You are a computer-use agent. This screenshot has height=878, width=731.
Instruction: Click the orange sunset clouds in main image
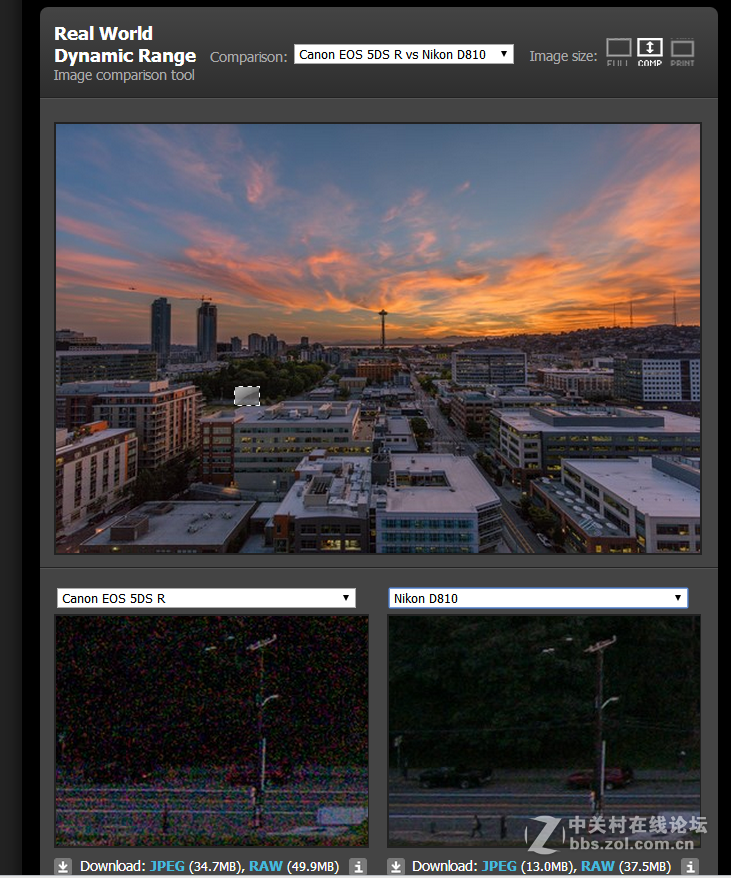[x=560, y=270]
